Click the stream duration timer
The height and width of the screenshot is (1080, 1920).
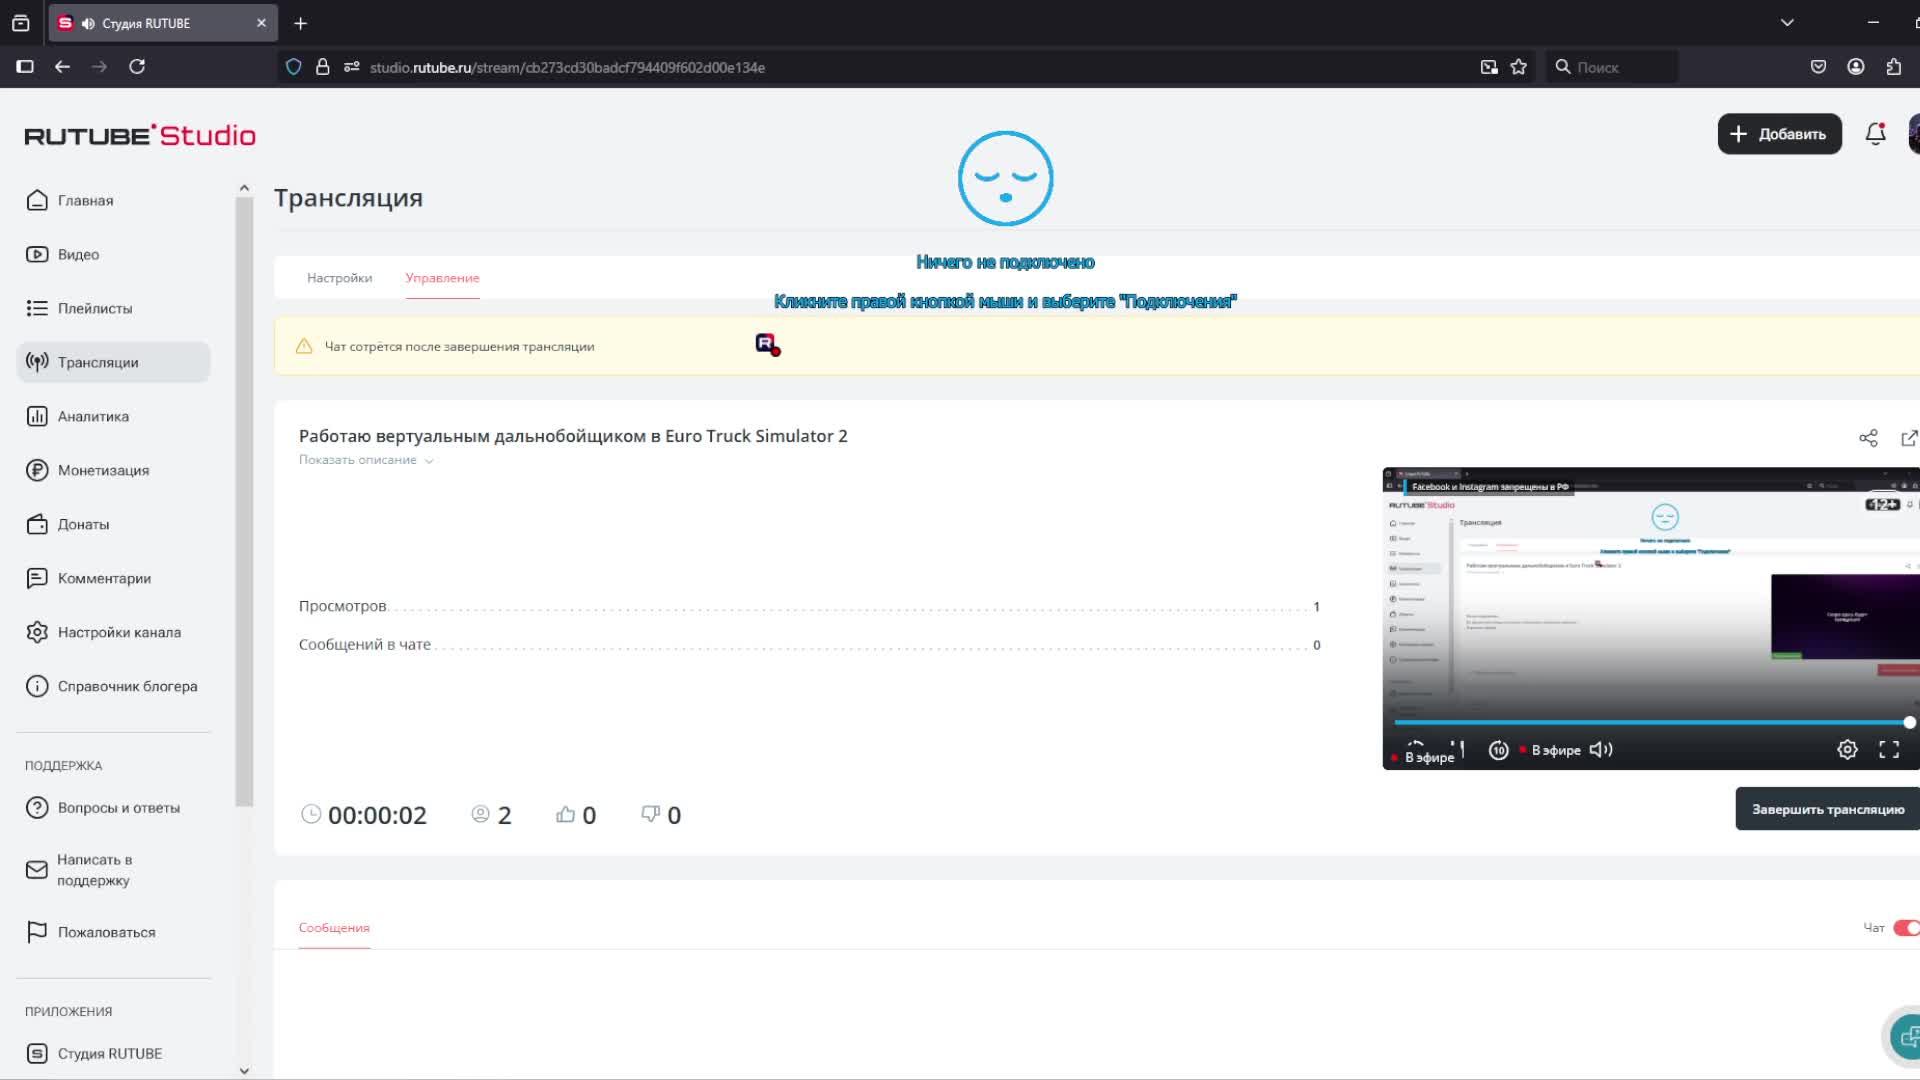click(x=364, y=815)
